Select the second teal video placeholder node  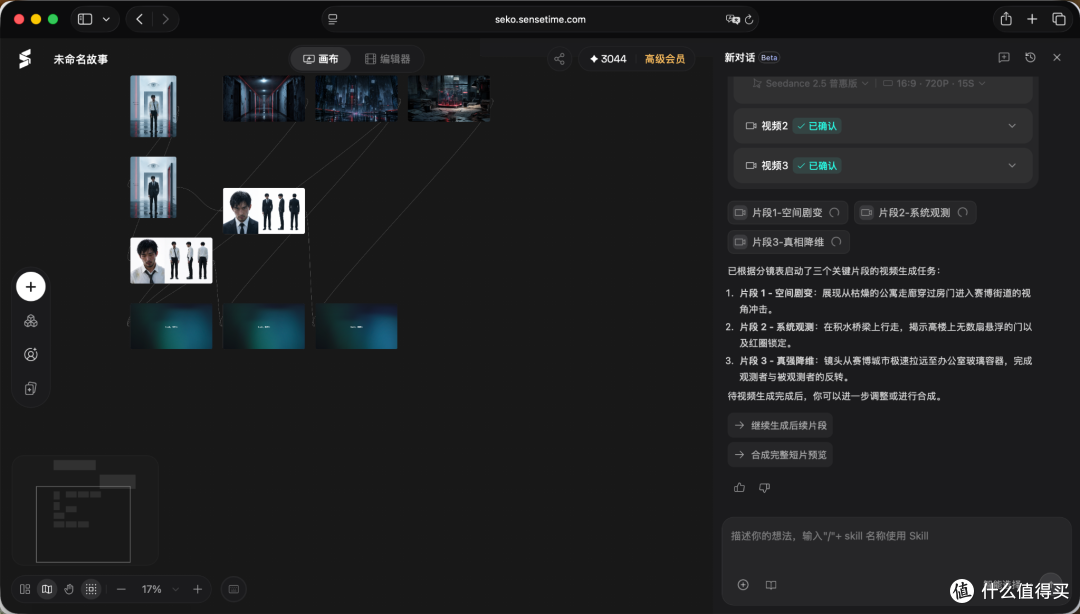[264, 326]
